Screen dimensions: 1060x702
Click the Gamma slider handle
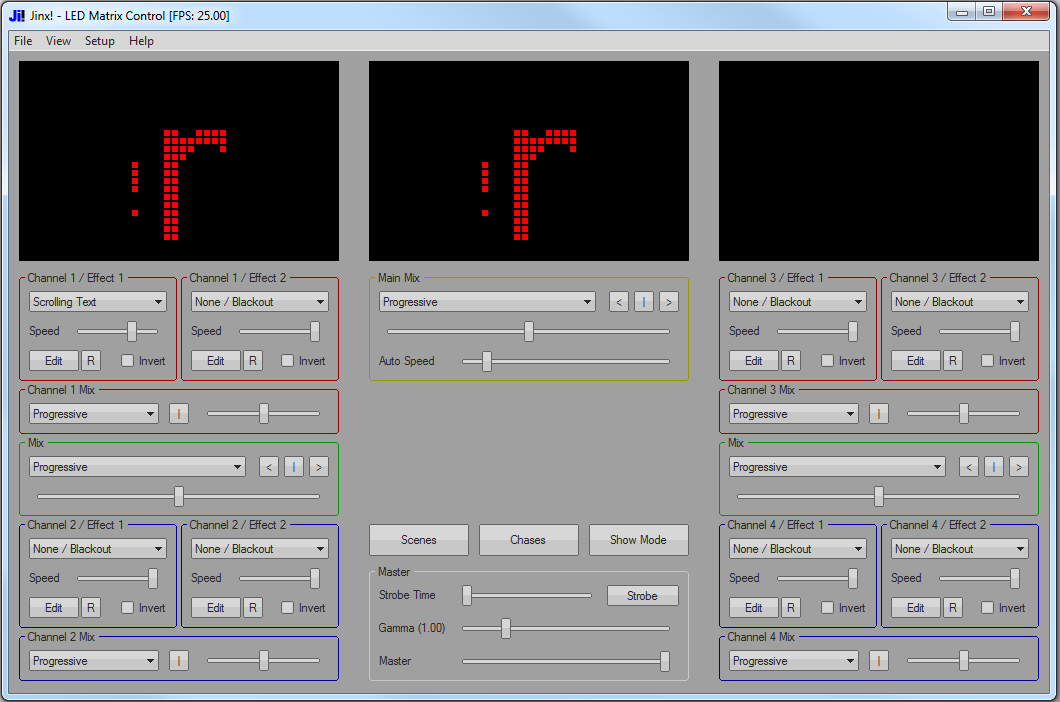(x=506, y=628)
